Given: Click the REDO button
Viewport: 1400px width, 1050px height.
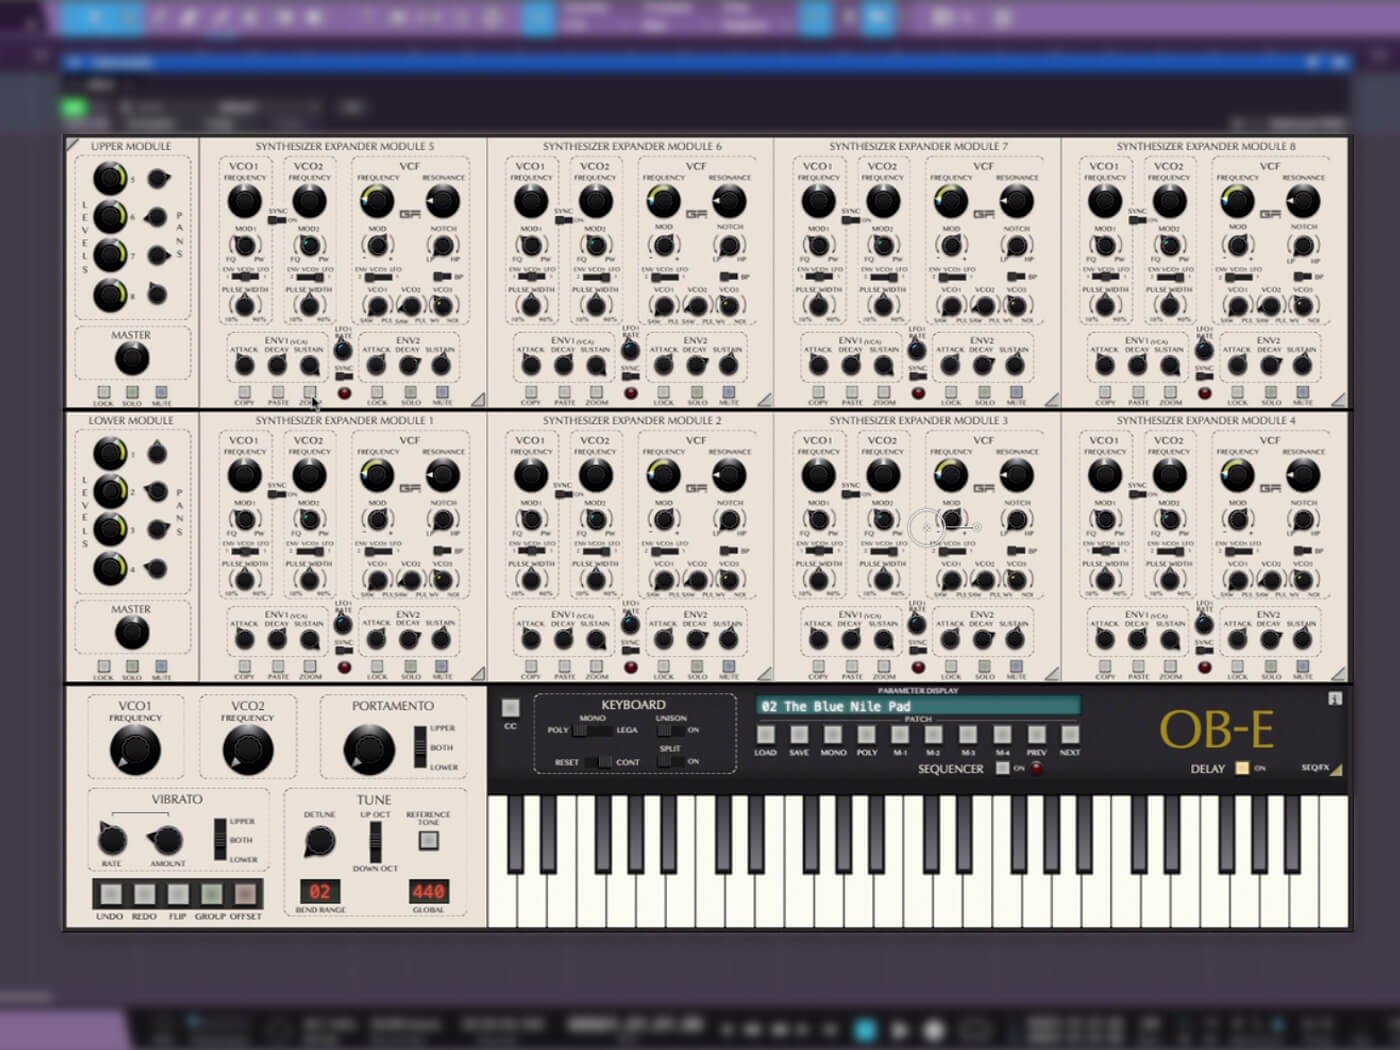Looking at the screenshot, I should coord(144,894).
